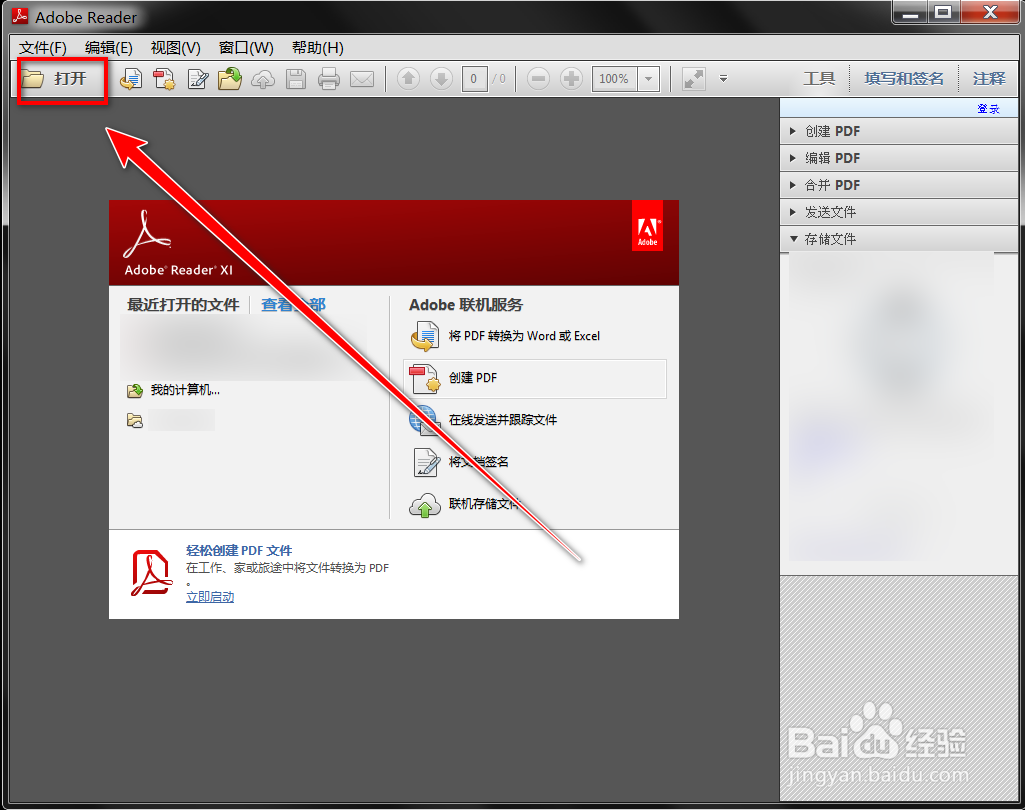Click the cloud storage icon in welcome screen

(x=425, y=505)
